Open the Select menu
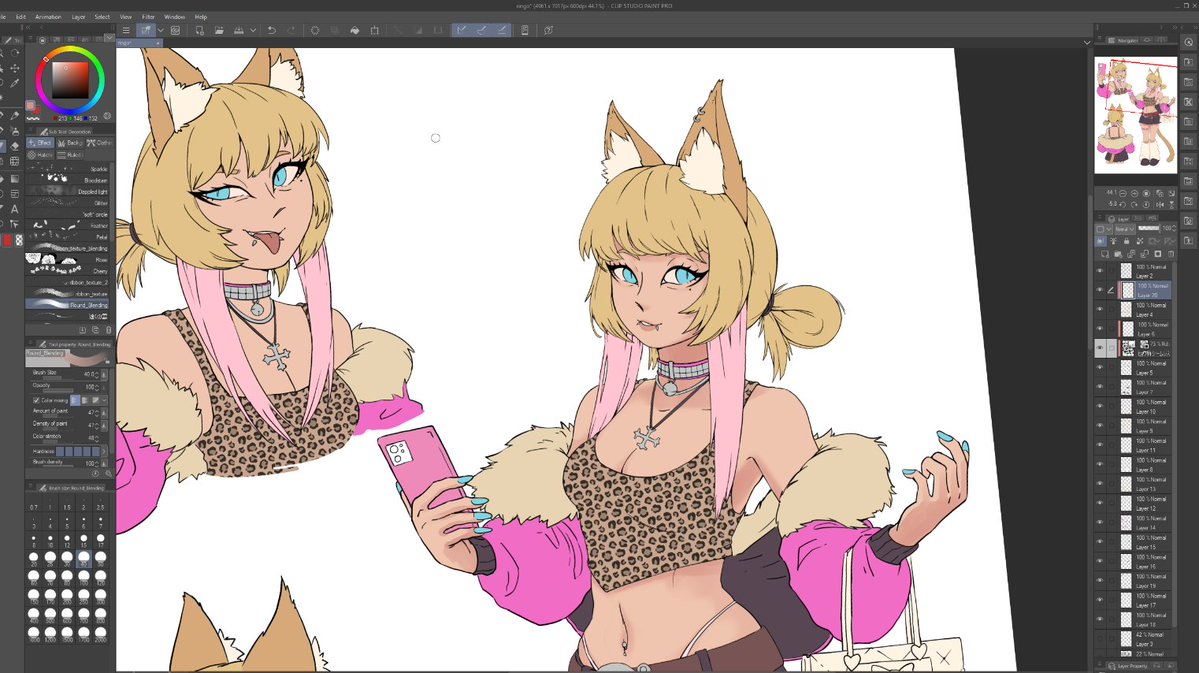 (102, 17)
